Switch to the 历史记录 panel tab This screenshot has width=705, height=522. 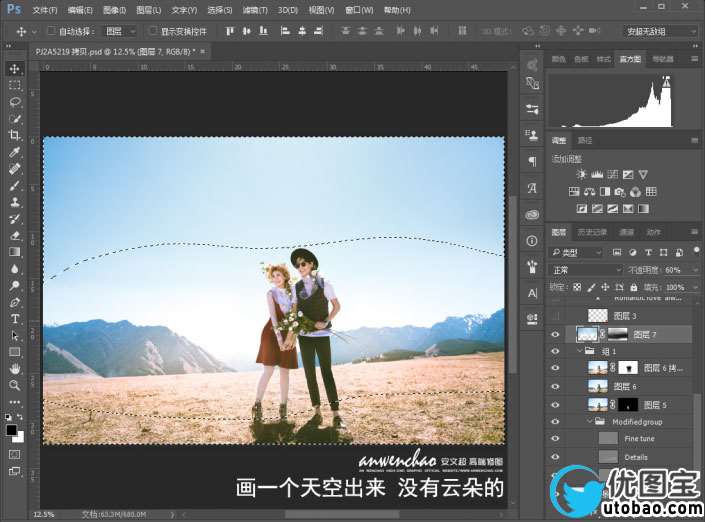click(x=591, y=232)
